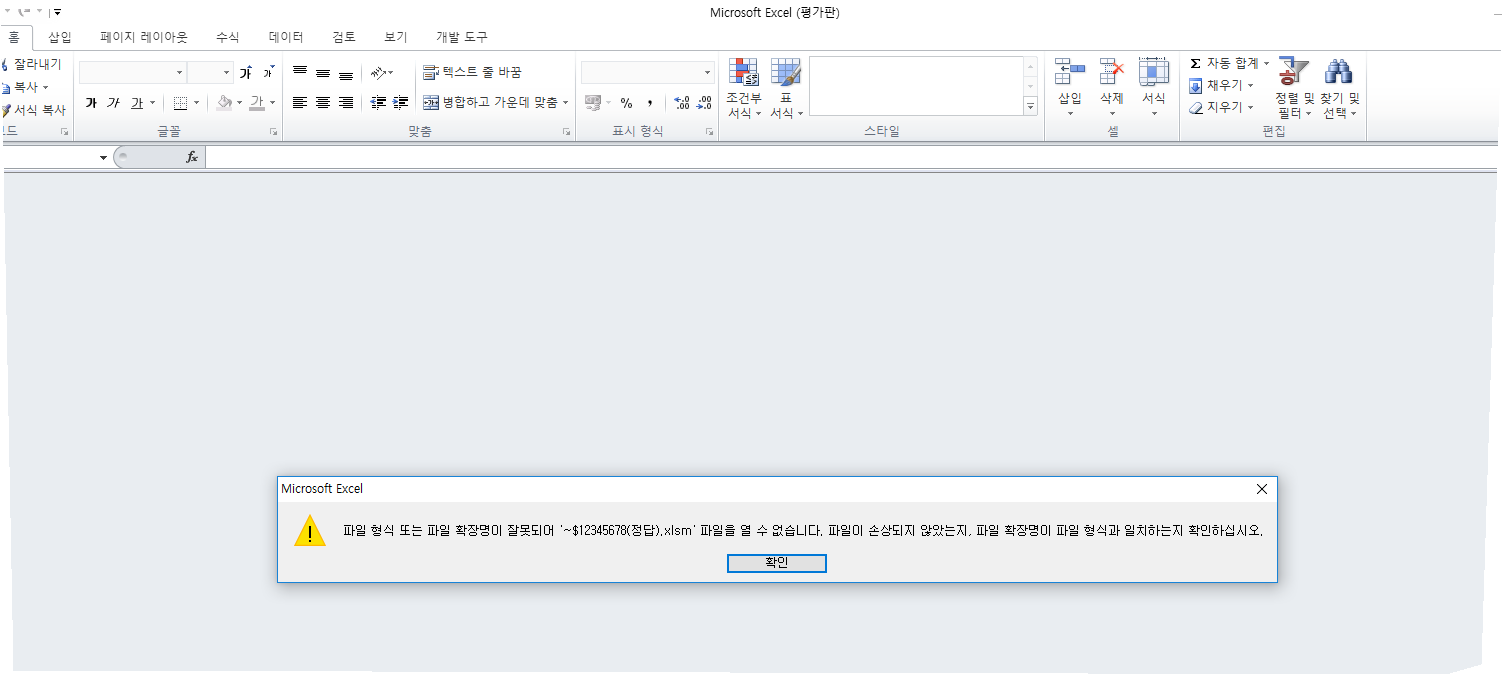
Task: Toggle italic 가 formatting
Action: 113,103
